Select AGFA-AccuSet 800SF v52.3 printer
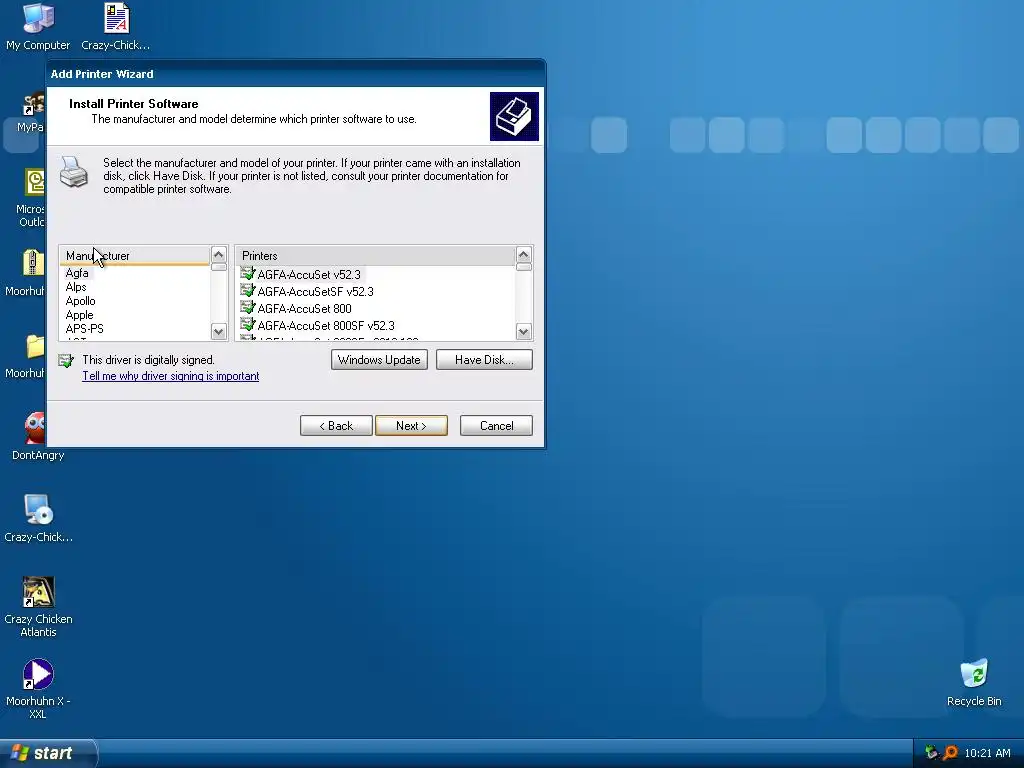 click(326, 326)
